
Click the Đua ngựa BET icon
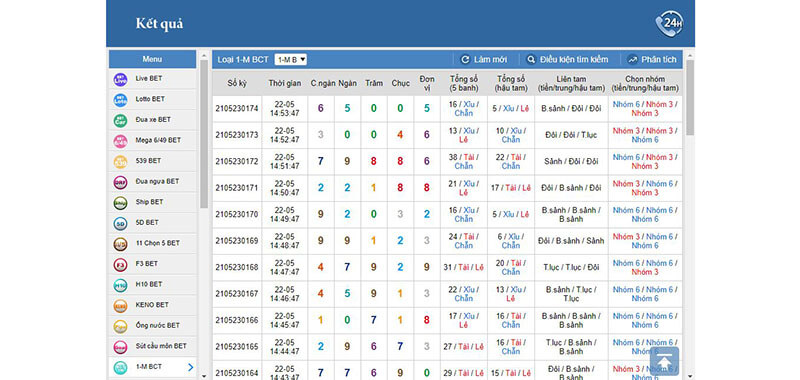[120, 183]
